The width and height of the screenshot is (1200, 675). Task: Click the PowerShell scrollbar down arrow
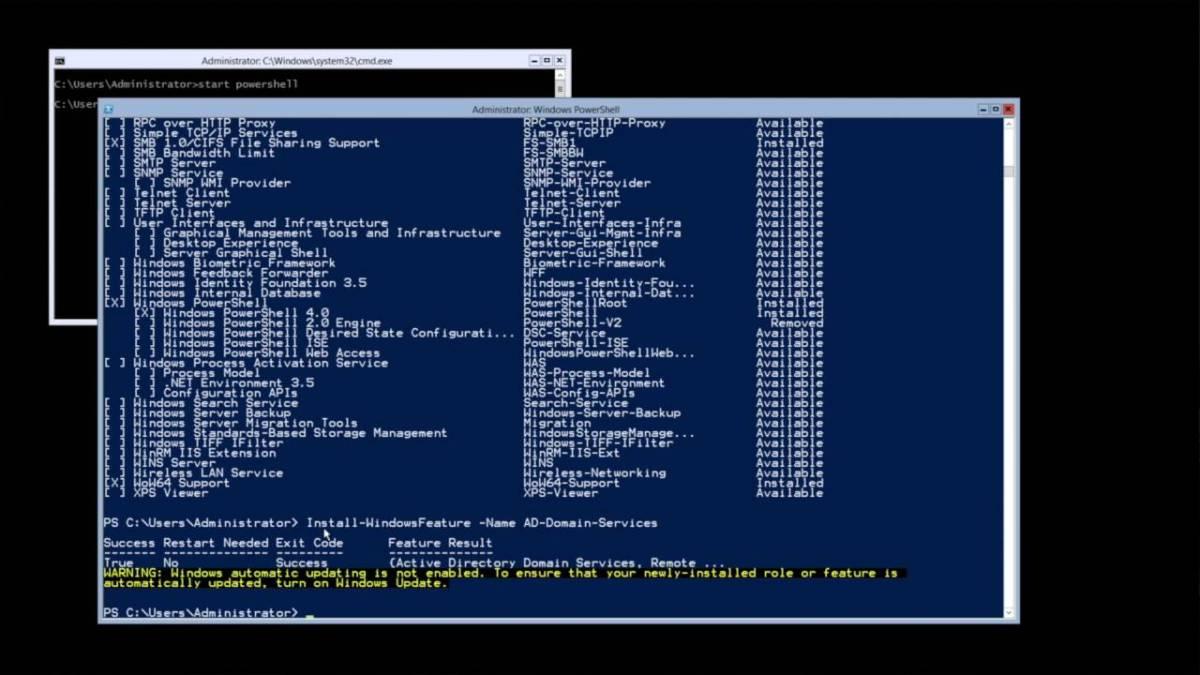pyautogui.click(x=1009, y=612)
